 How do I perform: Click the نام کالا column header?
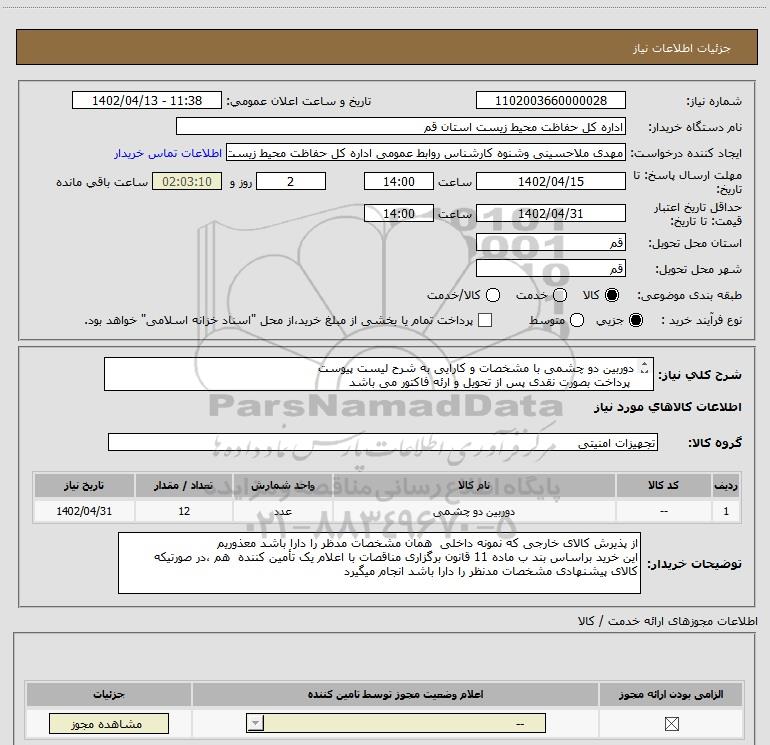coord(474,485)
